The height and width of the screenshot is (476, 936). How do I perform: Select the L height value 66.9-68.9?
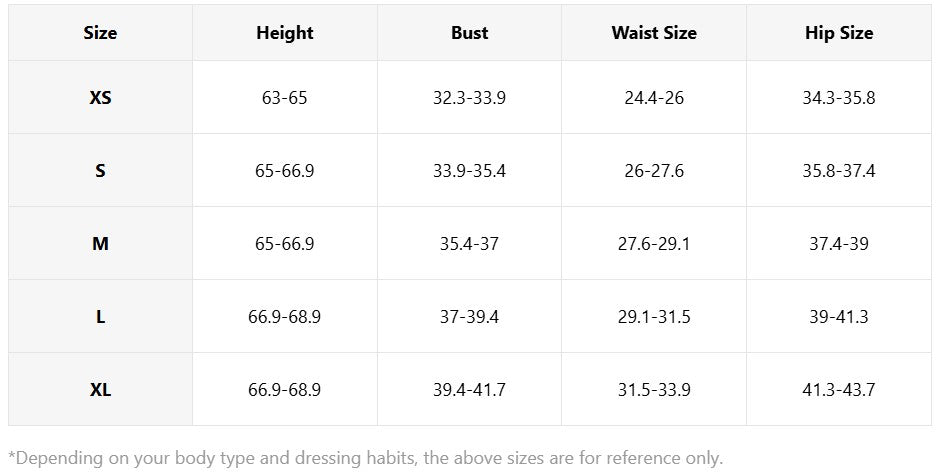coord(285,317)
